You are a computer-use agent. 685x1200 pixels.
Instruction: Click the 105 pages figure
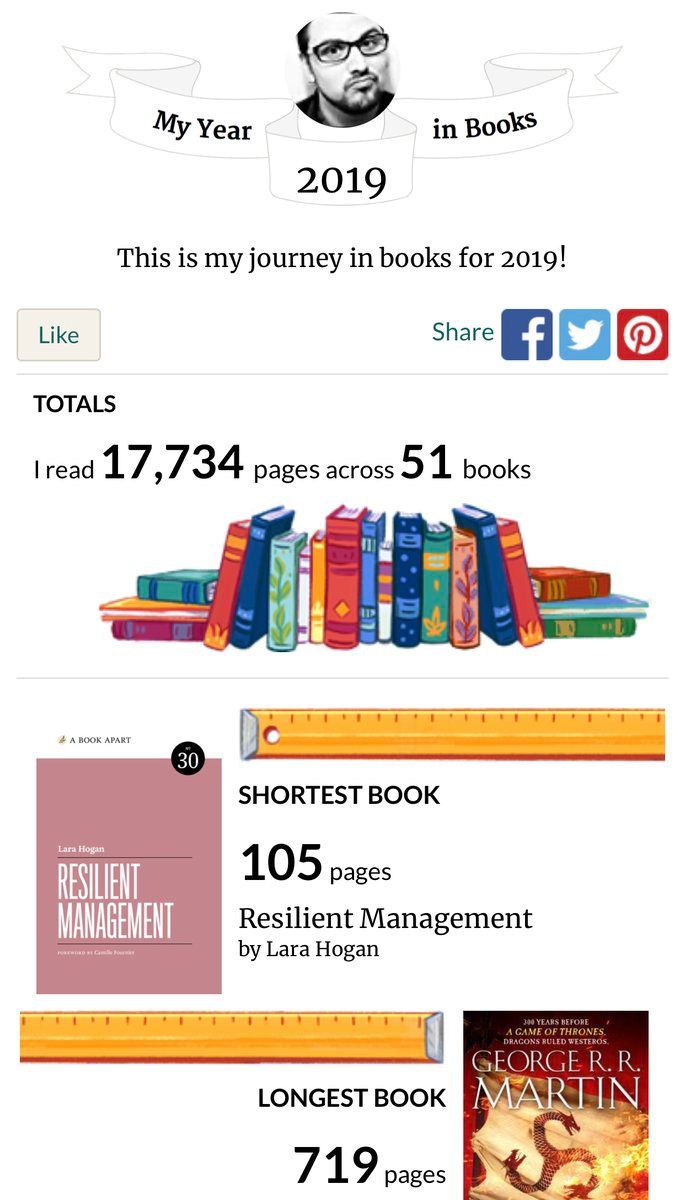tap(282, 863)
